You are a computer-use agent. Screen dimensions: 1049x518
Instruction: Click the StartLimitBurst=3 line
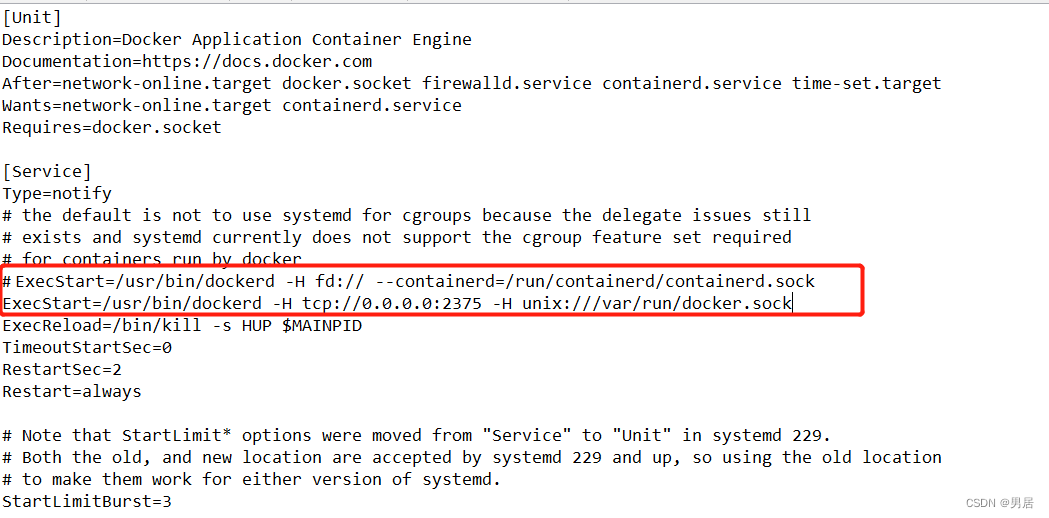(87, 501)
